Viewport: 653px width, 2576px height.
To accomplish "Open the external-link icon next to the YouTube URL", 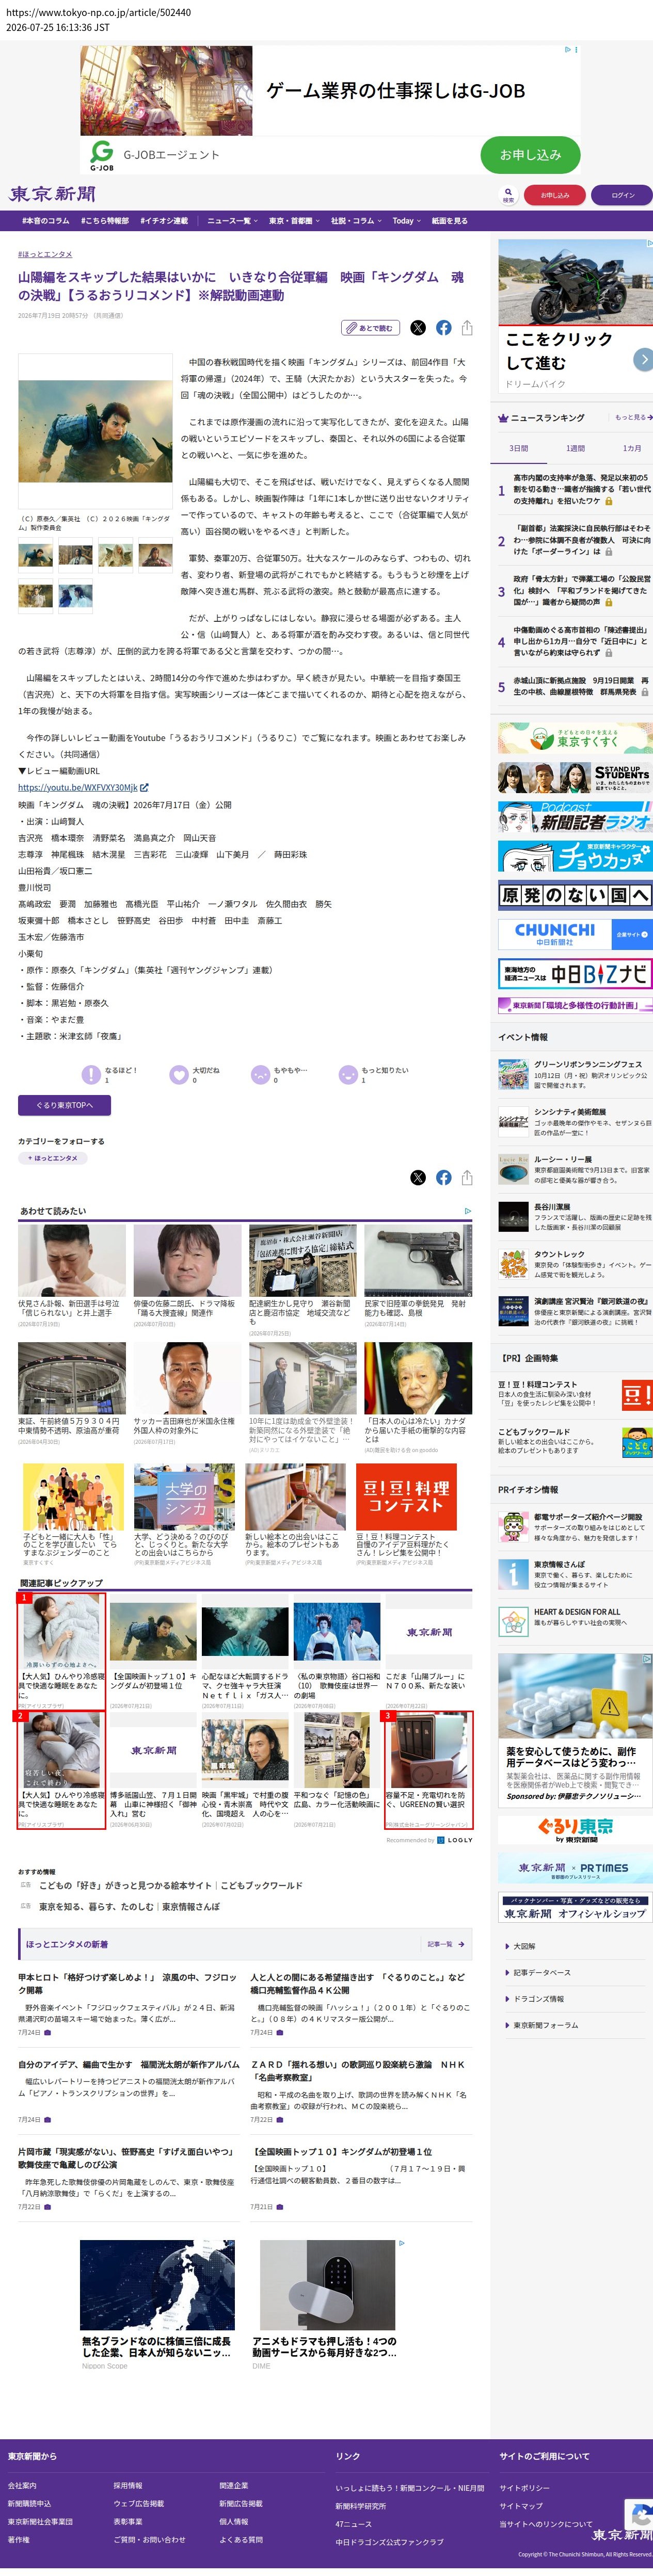I will coord(144,788).
